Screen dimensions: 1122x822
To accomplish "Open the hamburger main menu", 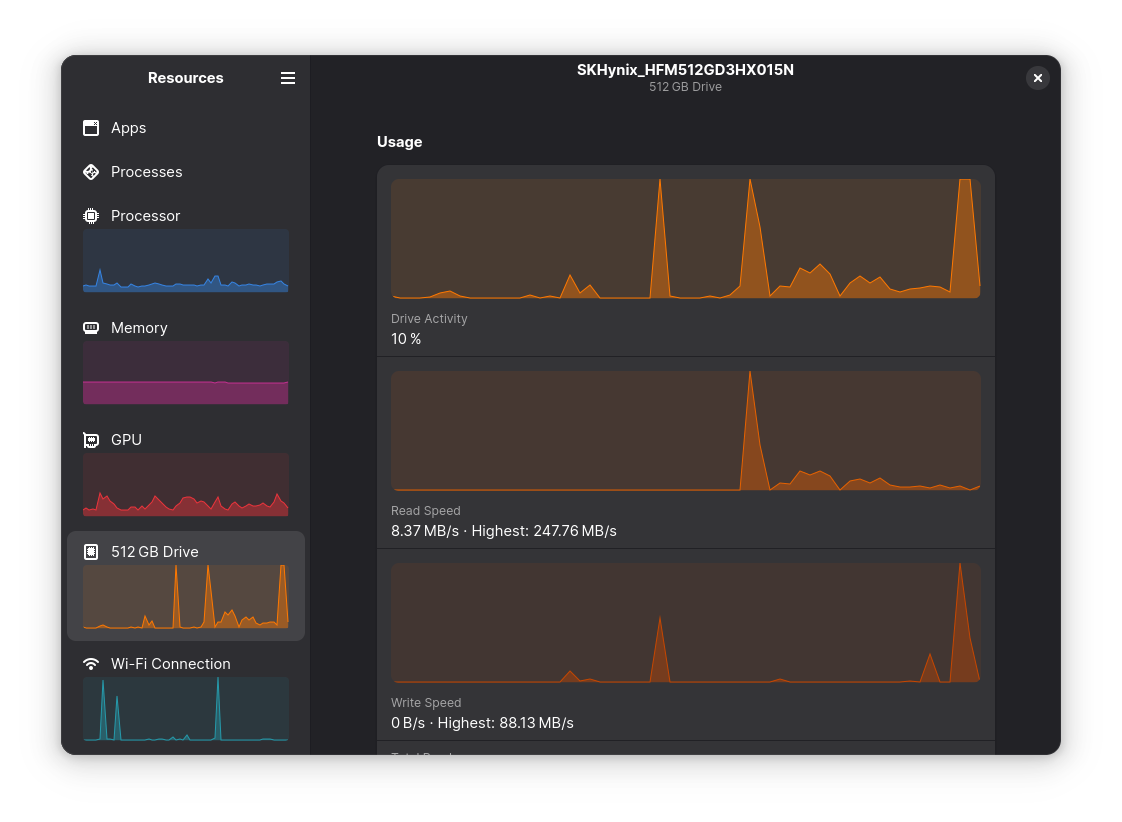I will (288, 78).
